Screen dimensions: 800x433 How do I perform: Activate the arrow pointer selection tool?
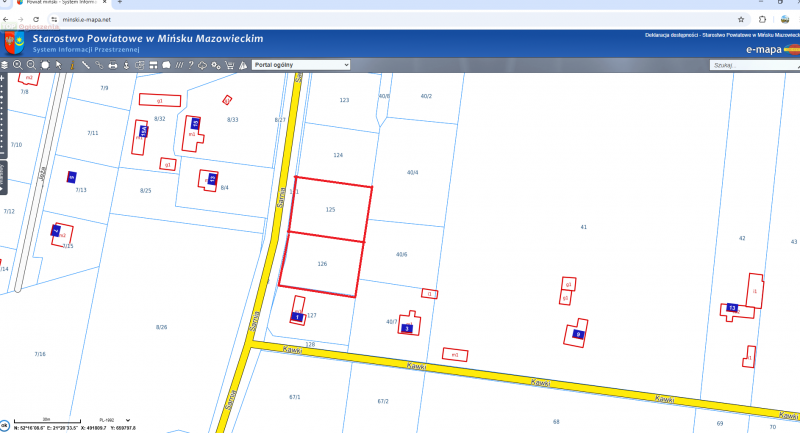(59, 65)
